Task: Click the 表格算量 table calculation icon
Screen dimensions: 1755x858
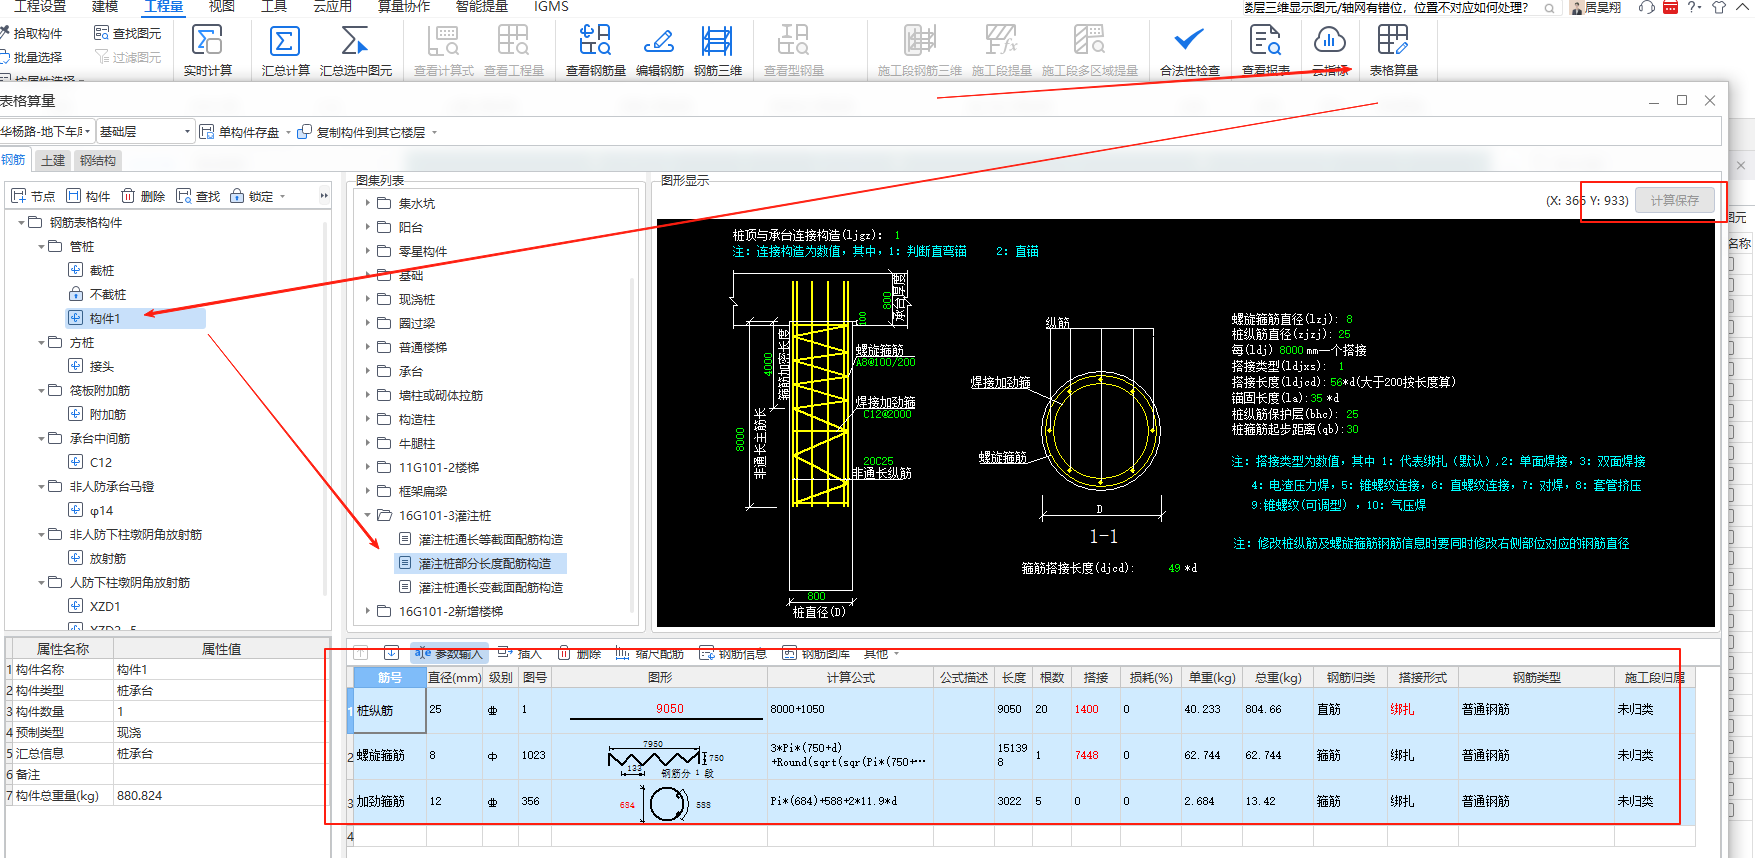Action: [x=1392, y=40]
